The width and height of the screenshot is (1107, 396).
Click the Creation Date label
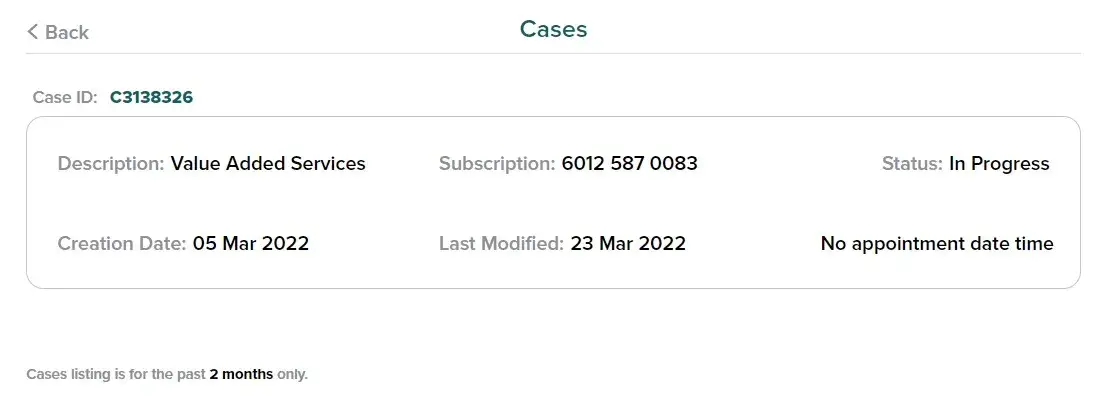pos(122,244)
